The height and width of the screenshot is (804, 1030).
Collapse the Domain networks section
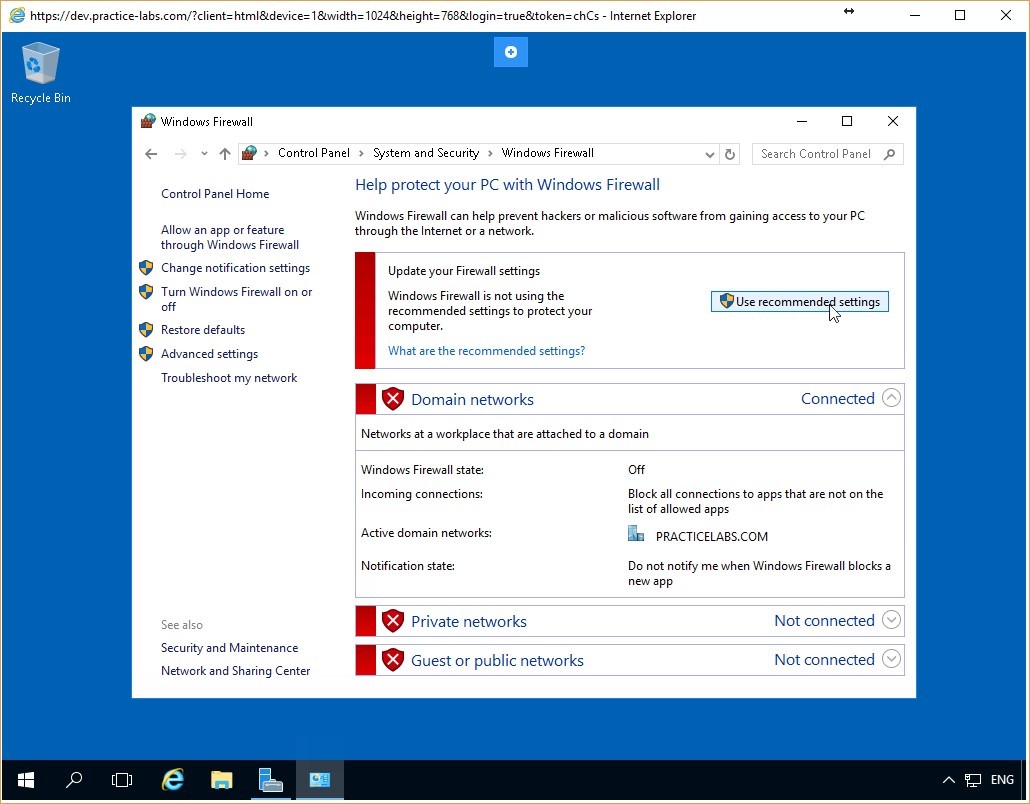pyautogui.click(x=891, y=398)
